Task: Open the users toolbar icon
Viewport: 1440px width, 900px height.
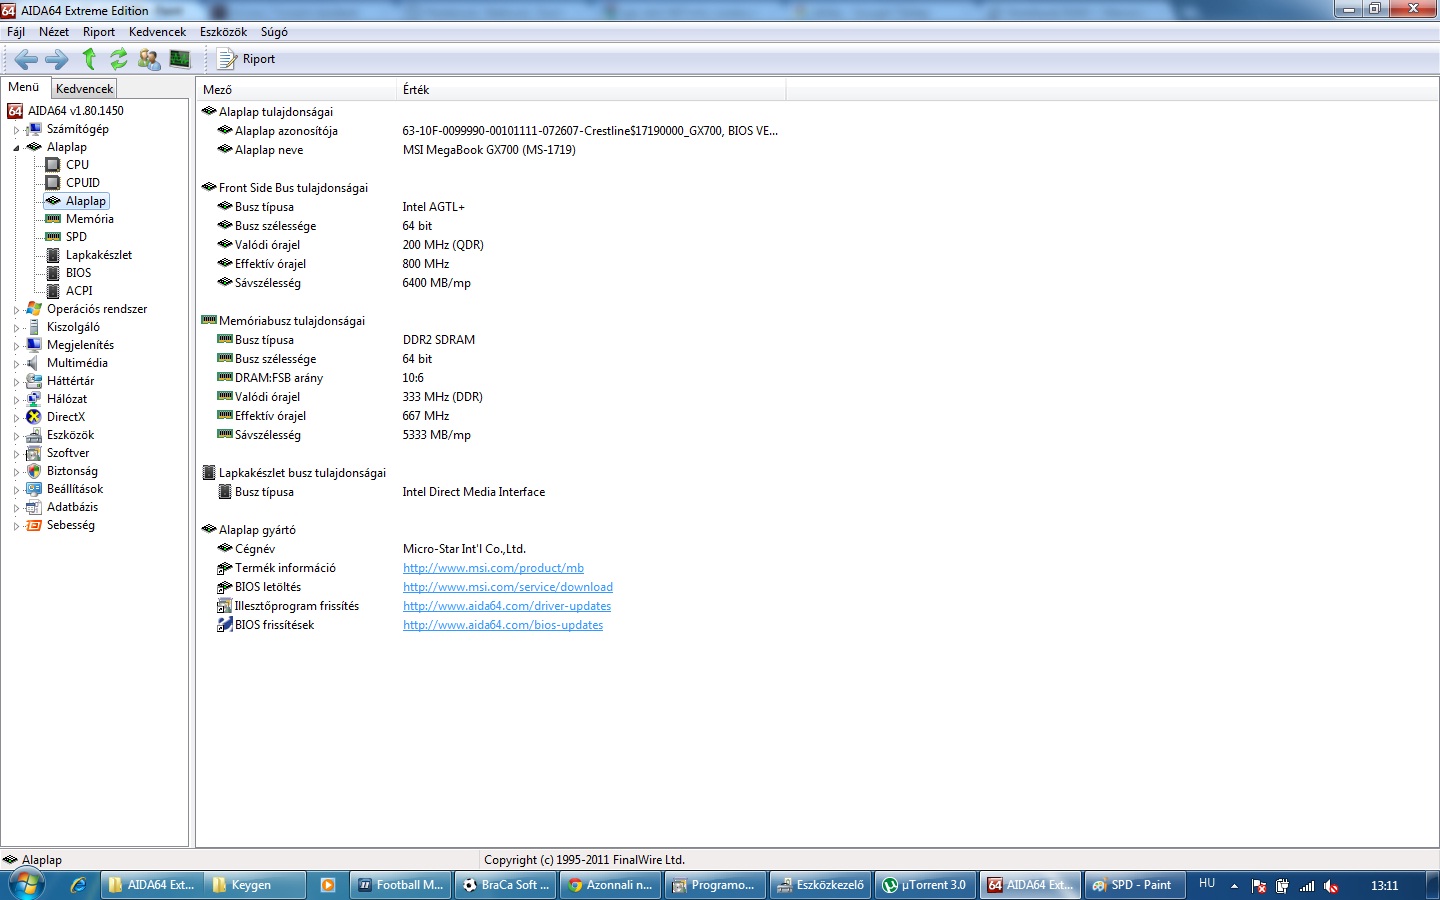Action: pos(149,59)
